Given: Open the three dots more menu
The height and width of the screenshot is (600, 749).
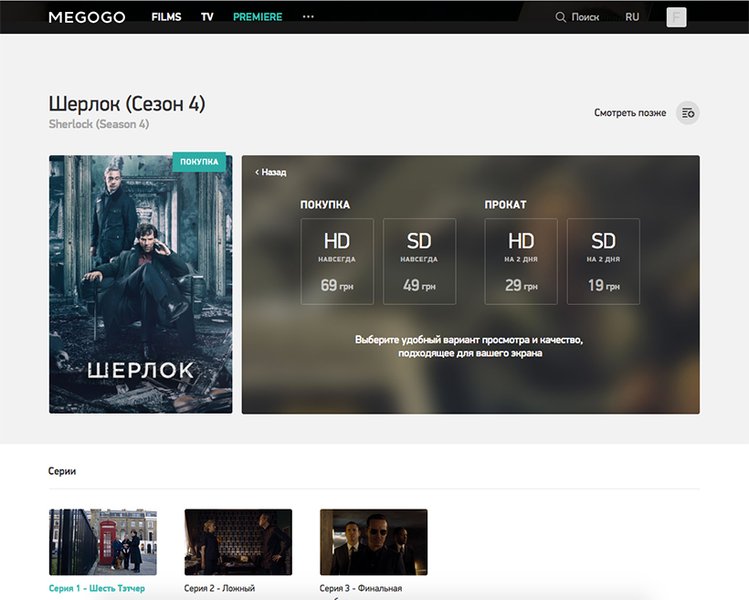Looking at the screenshot, I should (308, 17).
